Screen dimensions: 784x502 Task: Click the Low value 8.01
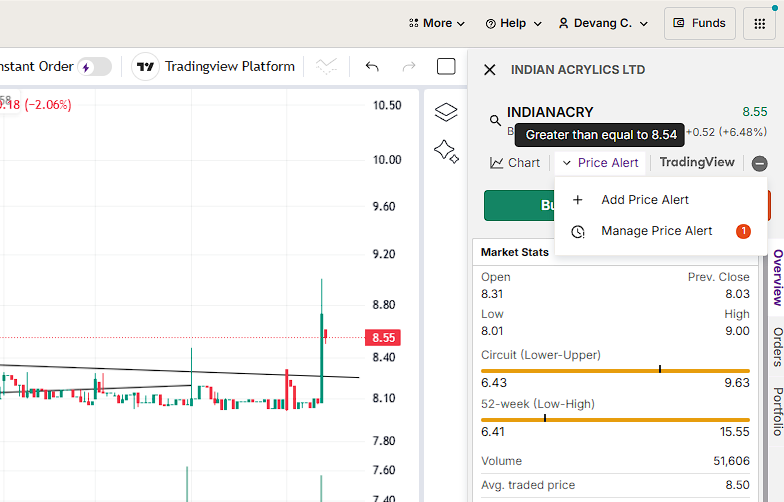click(492, 331)
